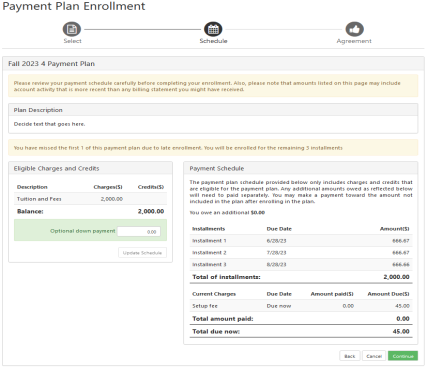Image resolution: width=427 pixels, height=368 pixels.
Task: Click the 7/28/23 due date
Action: pos(276,253)
